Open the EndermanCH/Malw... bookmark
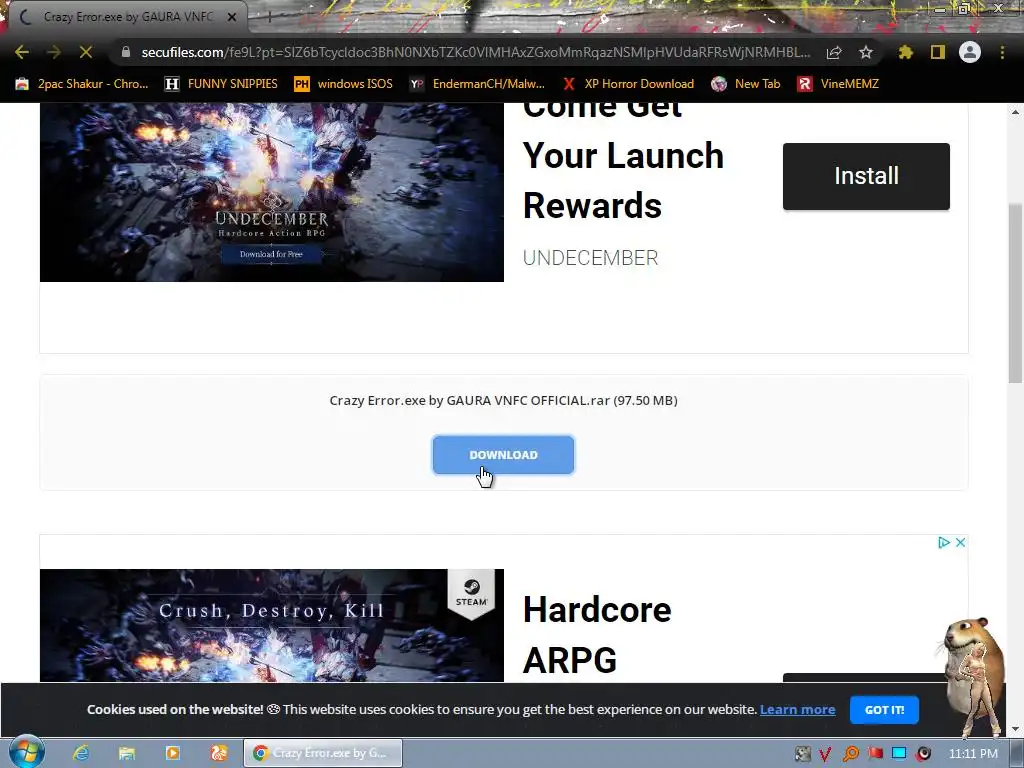 (477, 84)
